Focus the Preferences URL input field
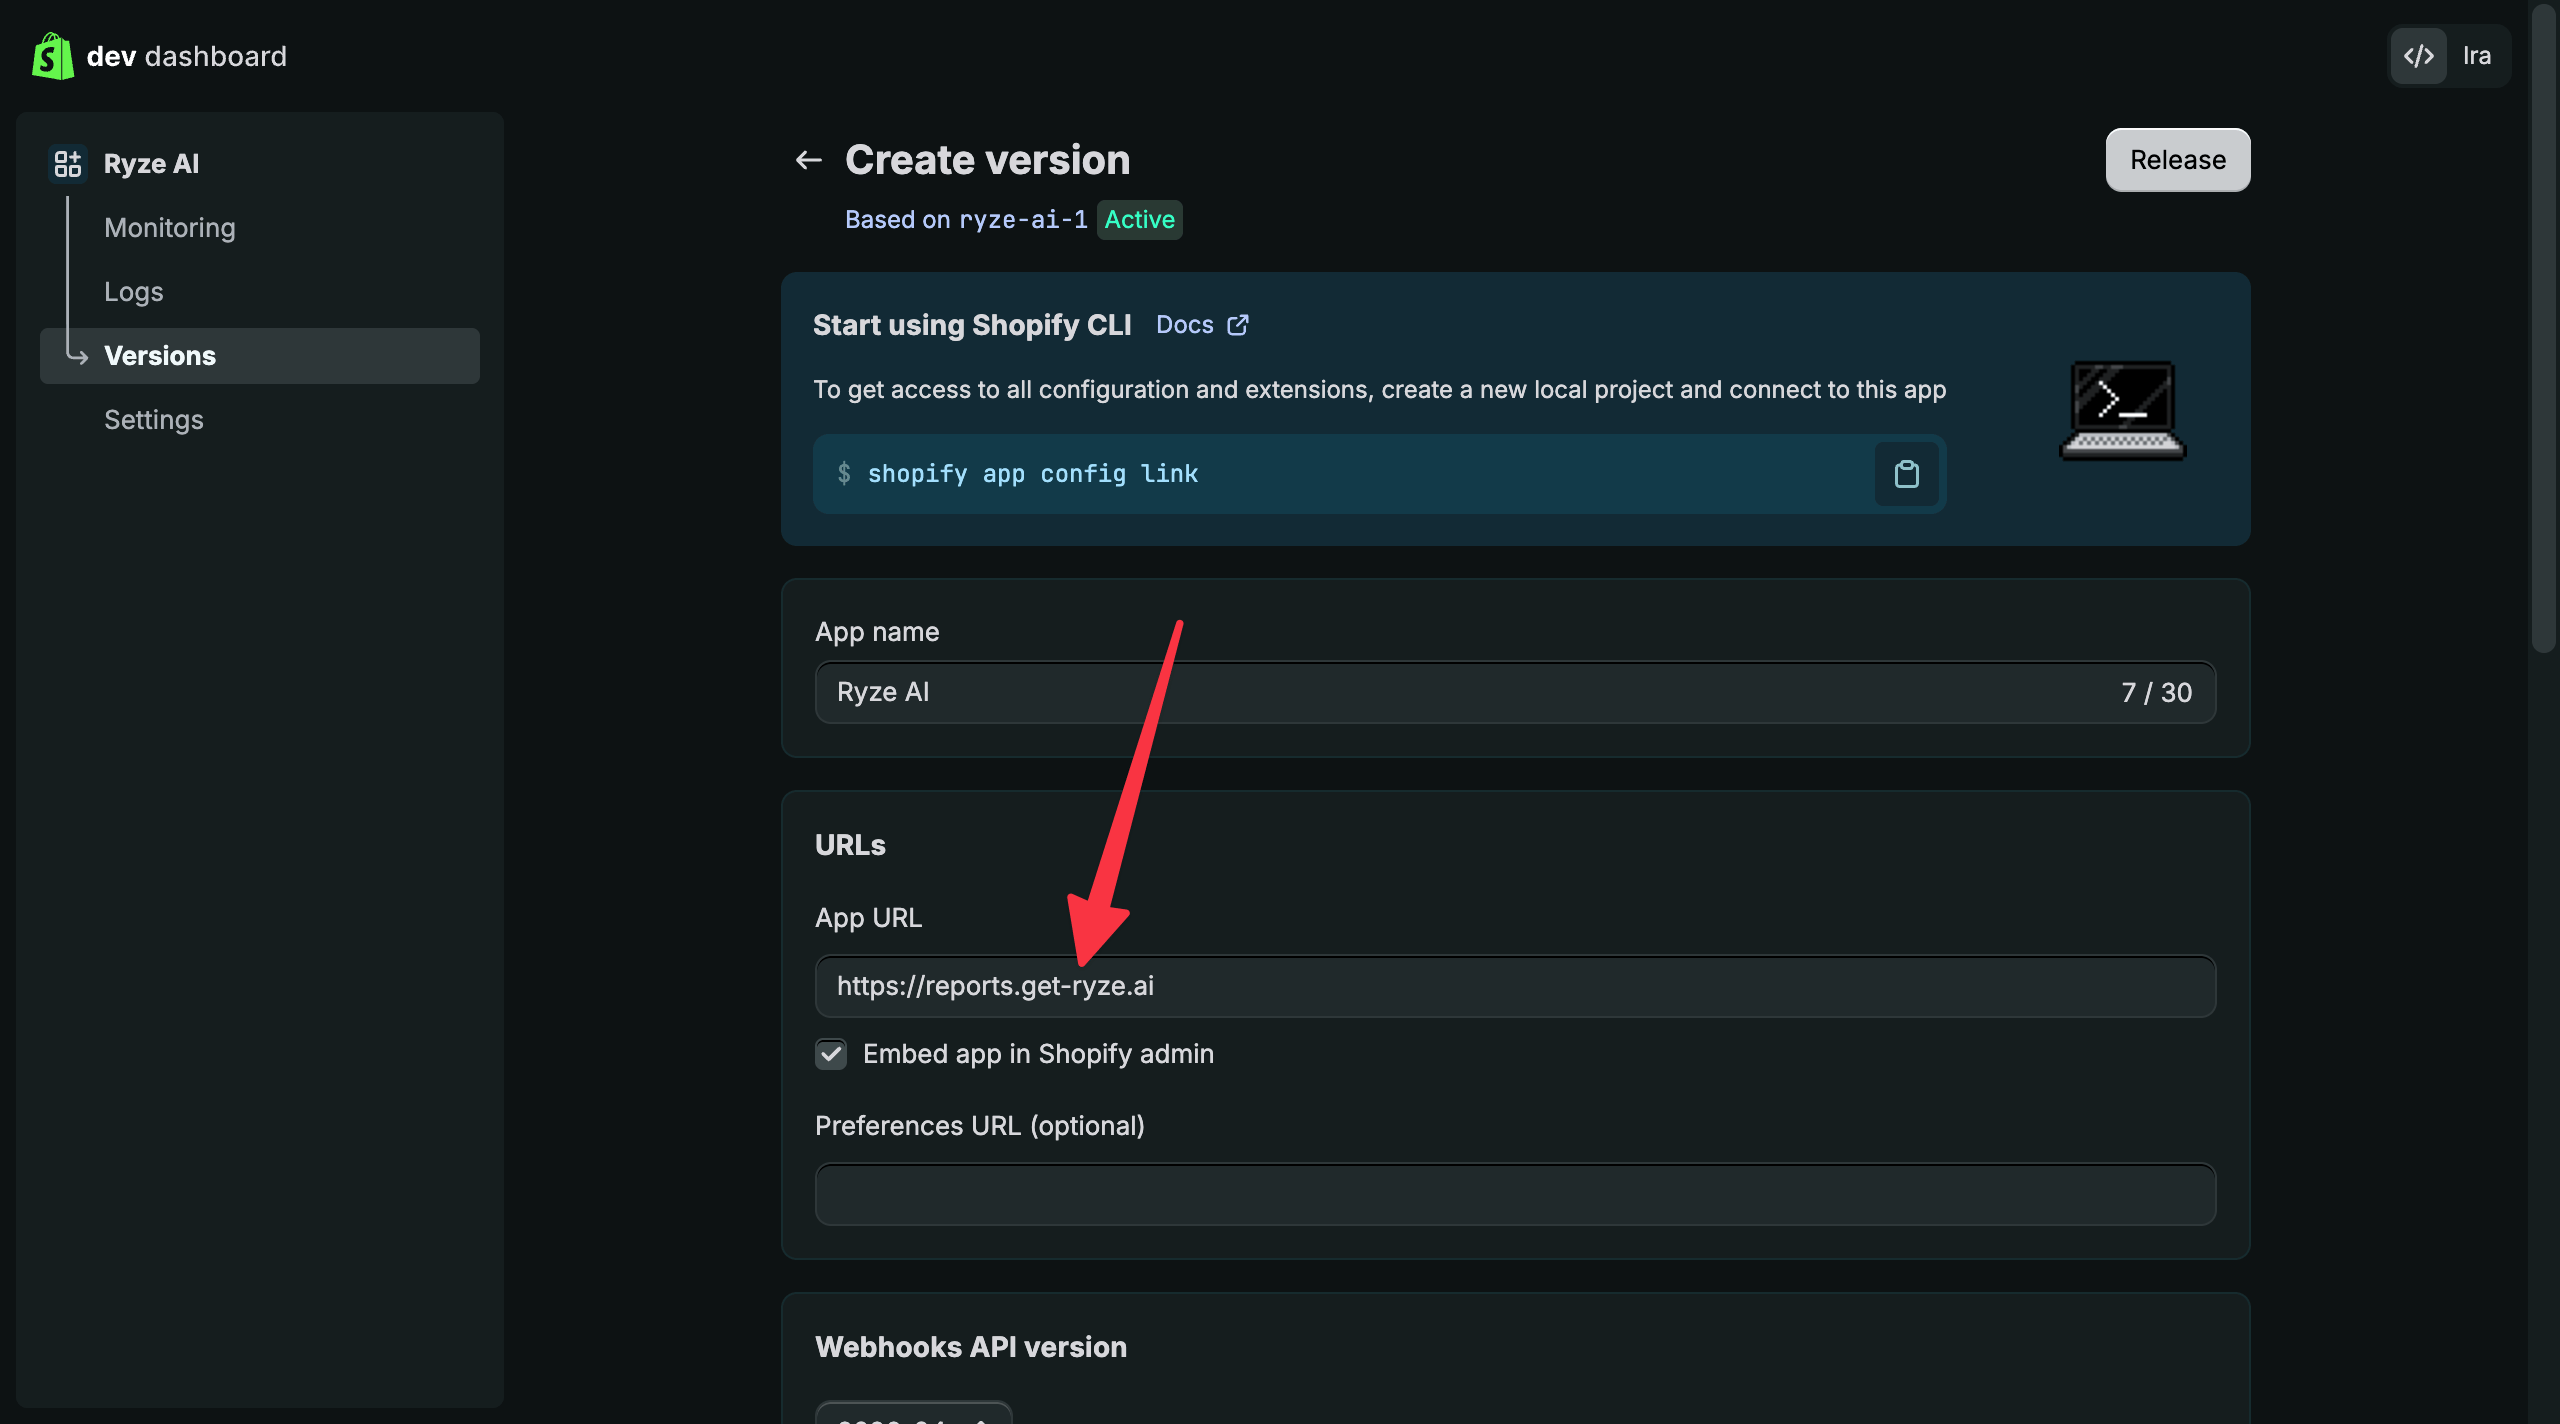Image resolution: width=2560 pixels, height=1424 pixels. point(1515,1194)
